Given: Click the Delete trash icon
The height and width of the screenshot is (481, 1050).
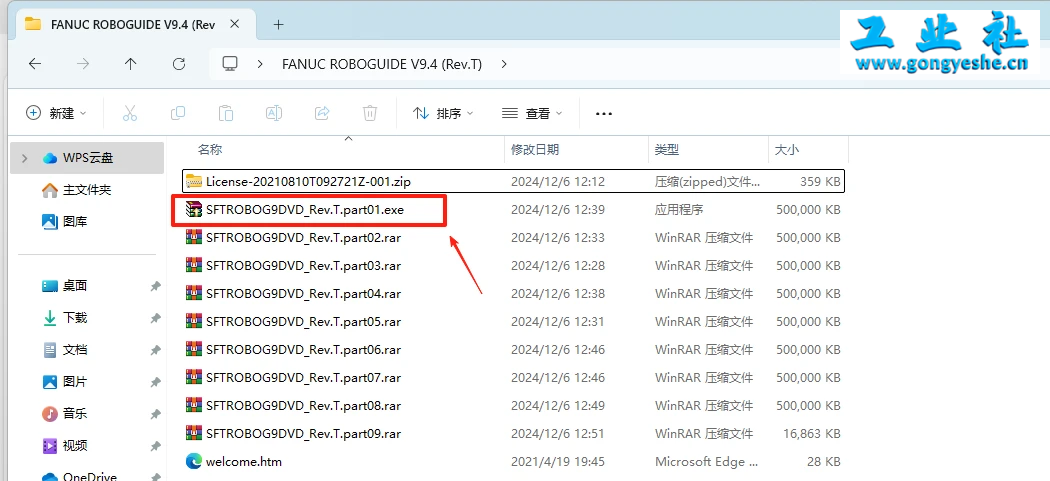Looking at the screenshot, I should pyautogui.click(x=370, y=113).
